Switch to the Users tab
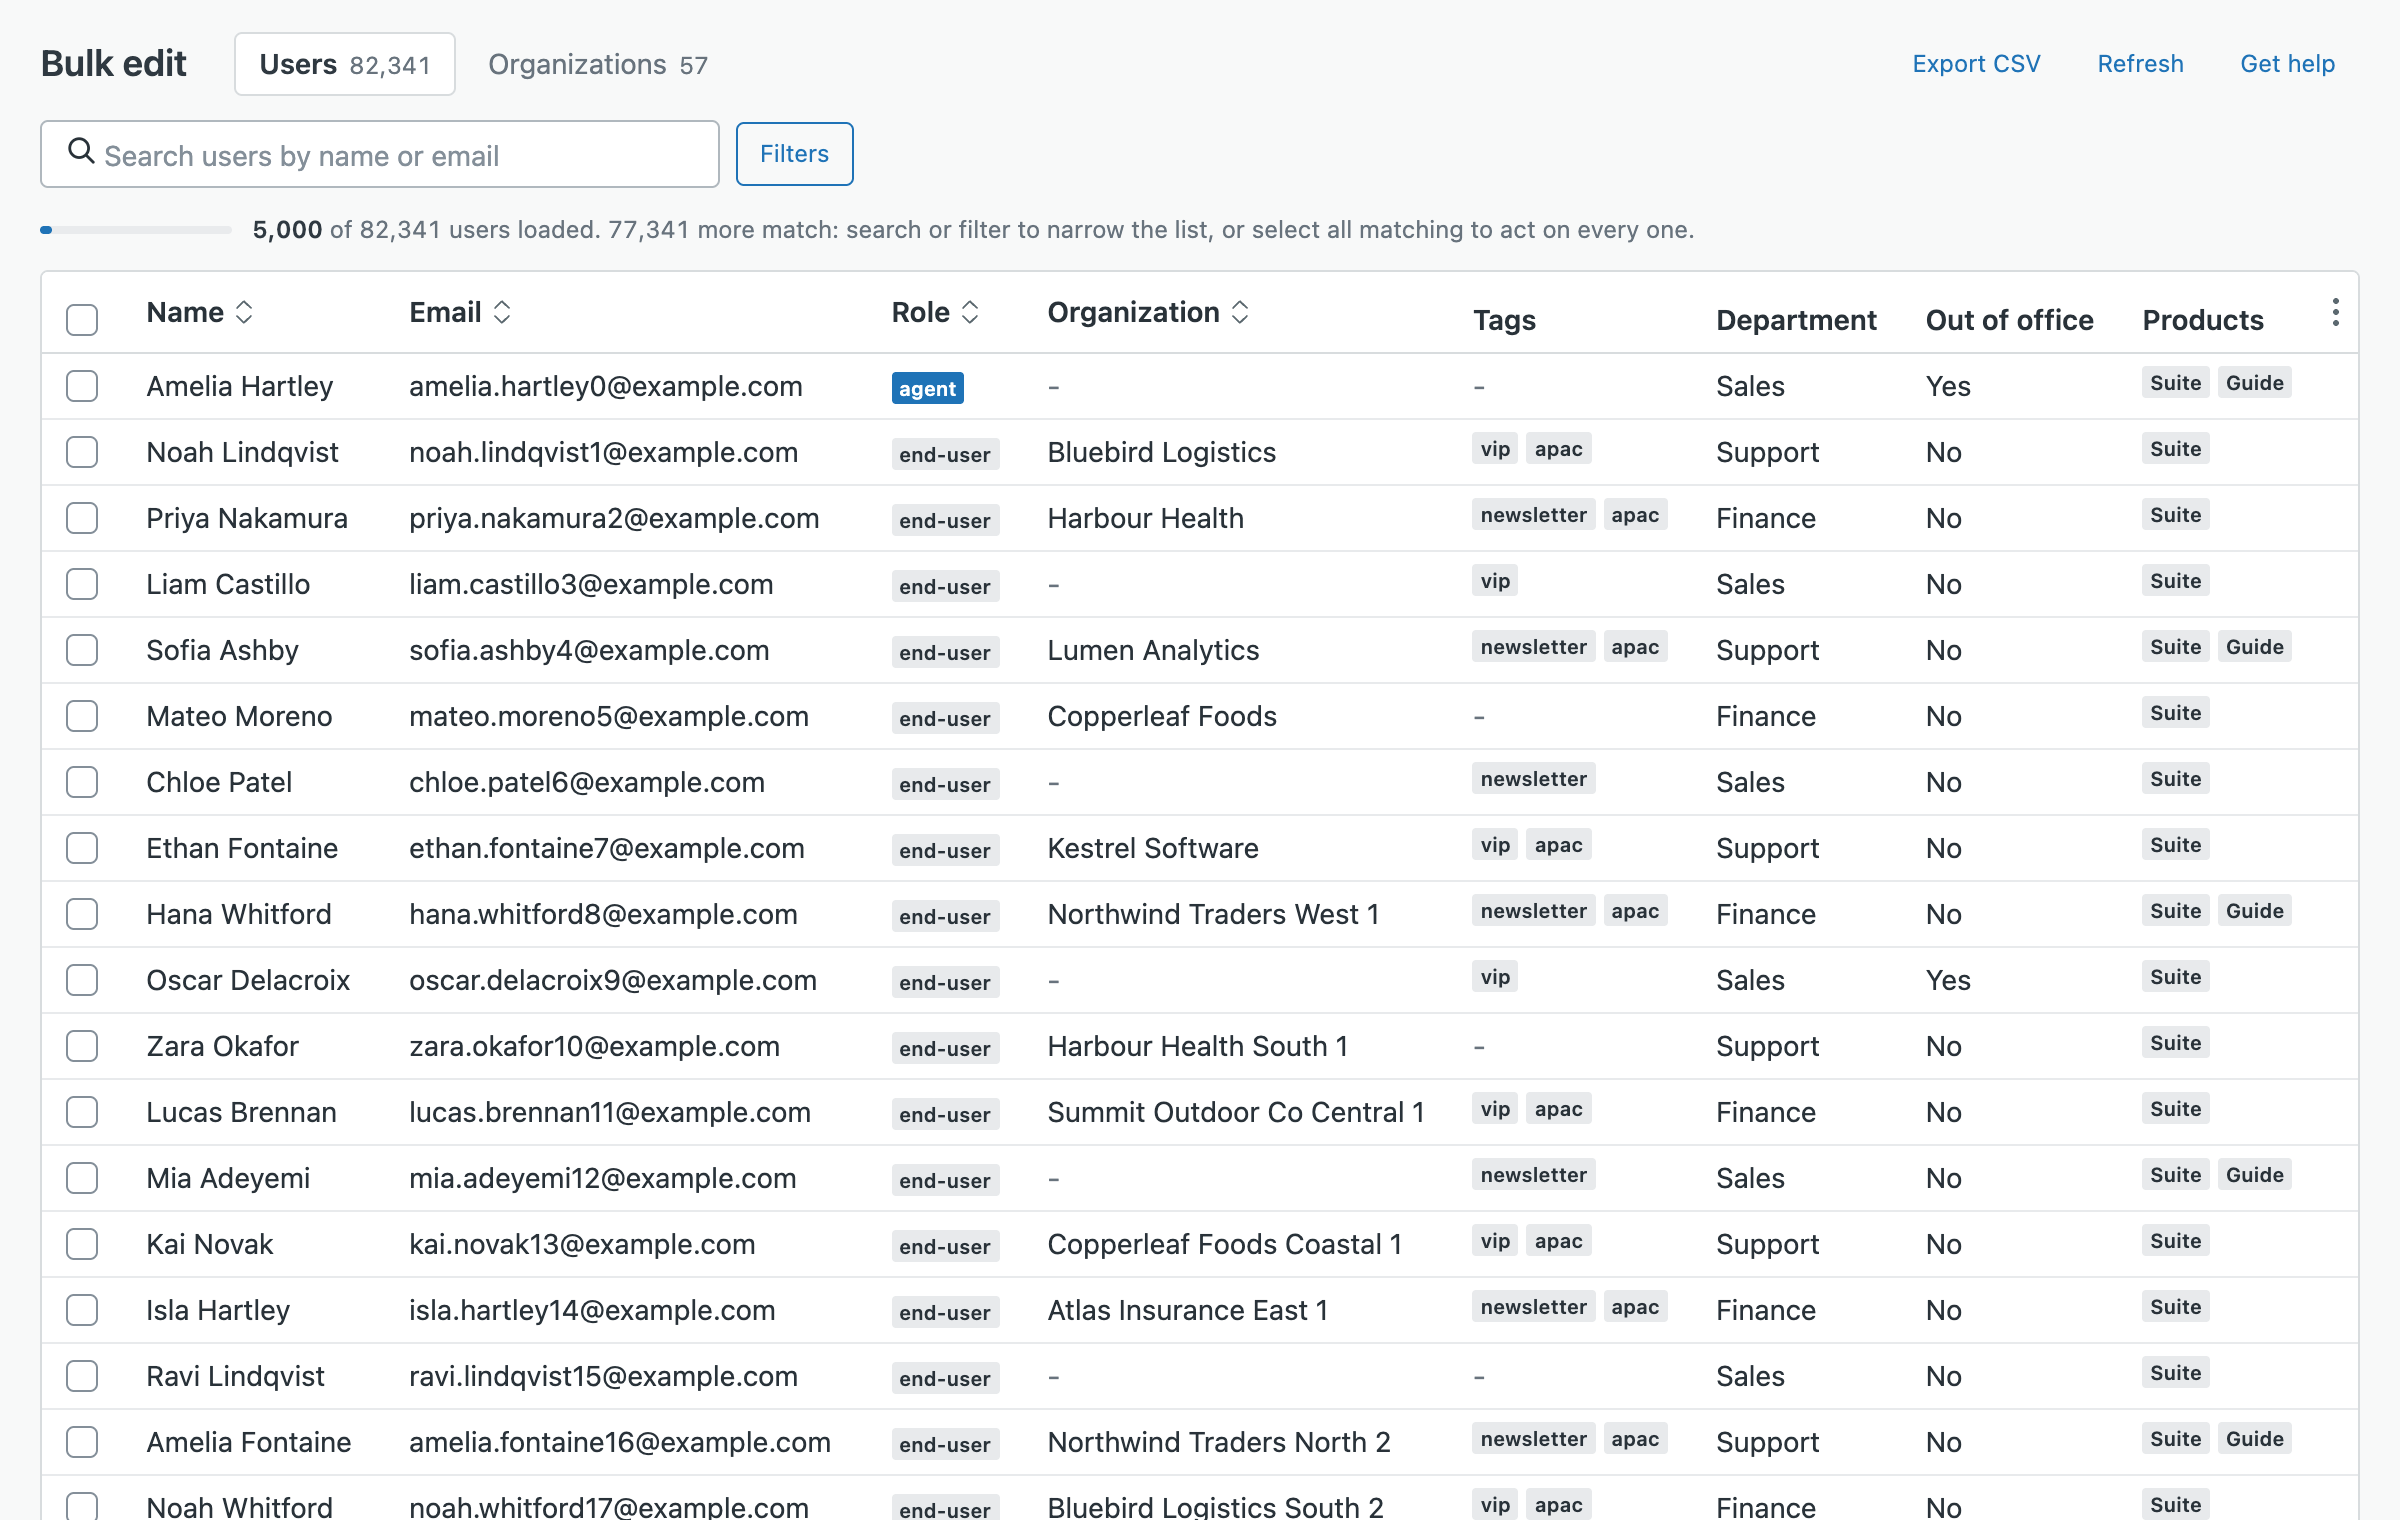This screenshot has height=1520, width=2400. pyautogui.click(x=345, y=64)
